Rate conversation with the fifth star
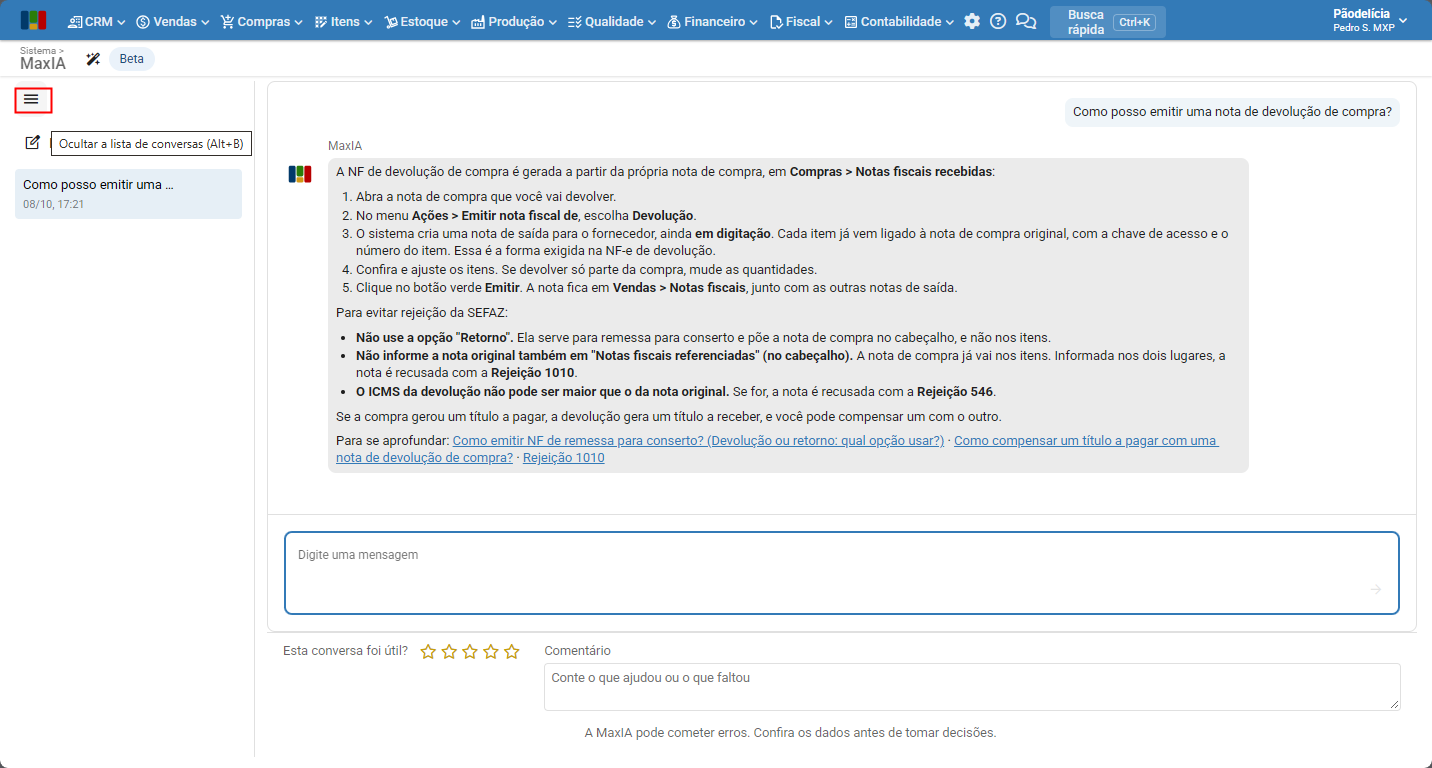Viewport: 1432px width, 768px height. pyautogui.click(x=512, y=652)
